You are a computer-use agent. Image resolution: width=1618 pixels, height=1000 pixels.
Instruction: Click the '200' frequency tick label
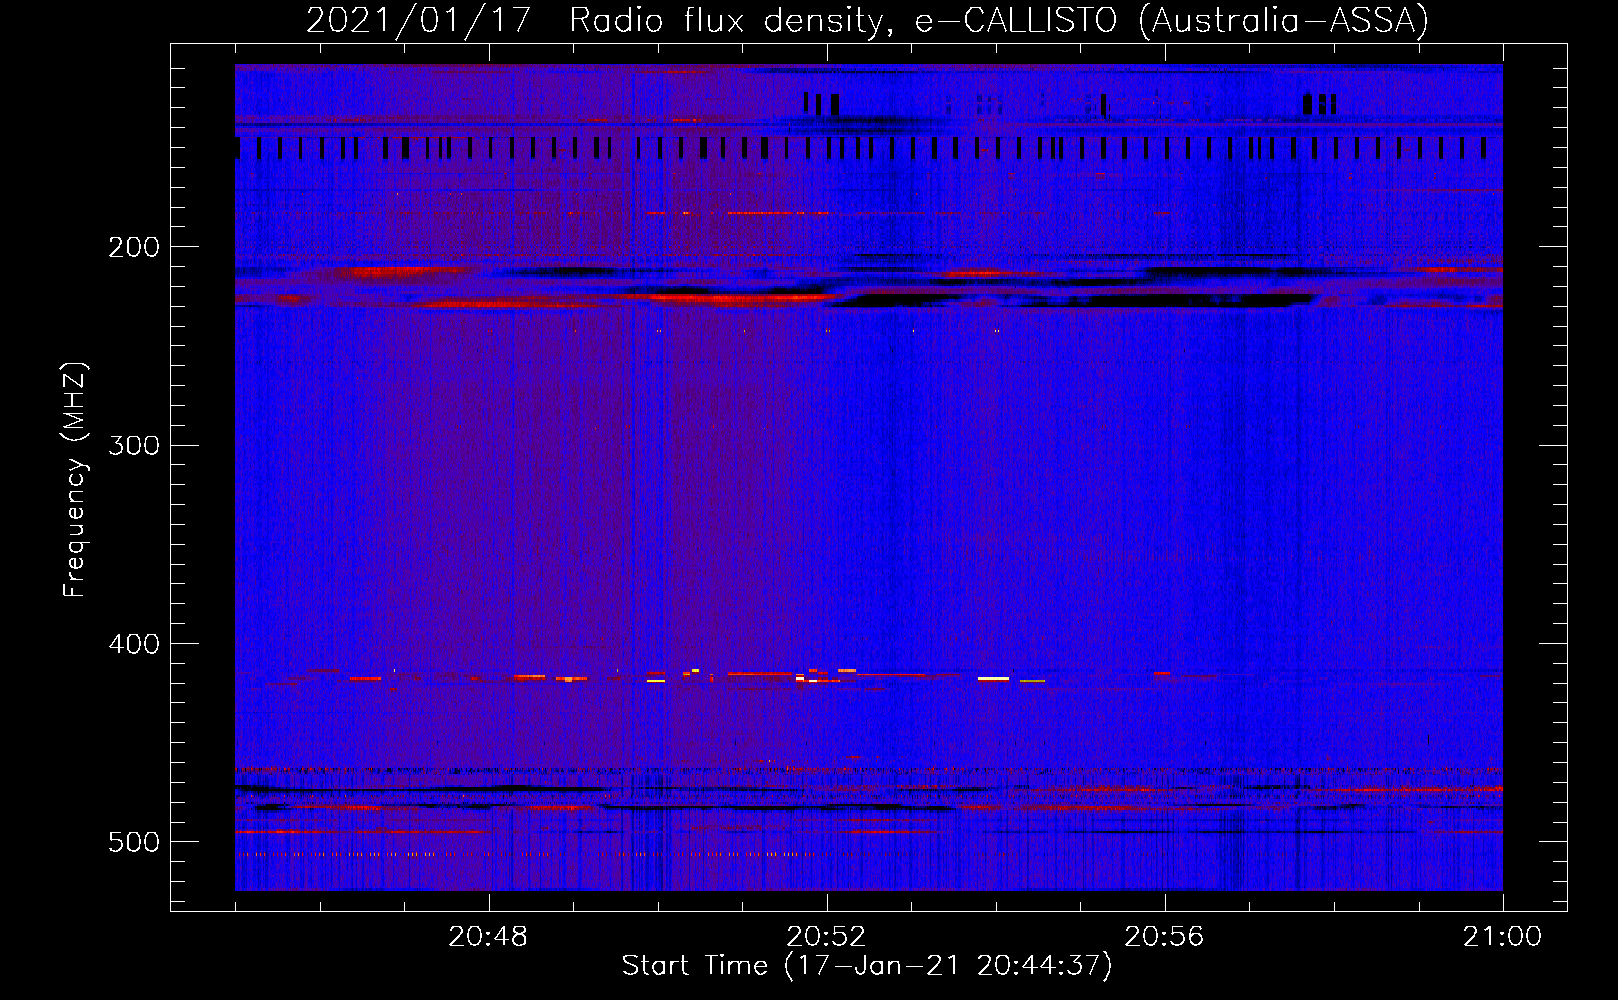tap(134, 247)
